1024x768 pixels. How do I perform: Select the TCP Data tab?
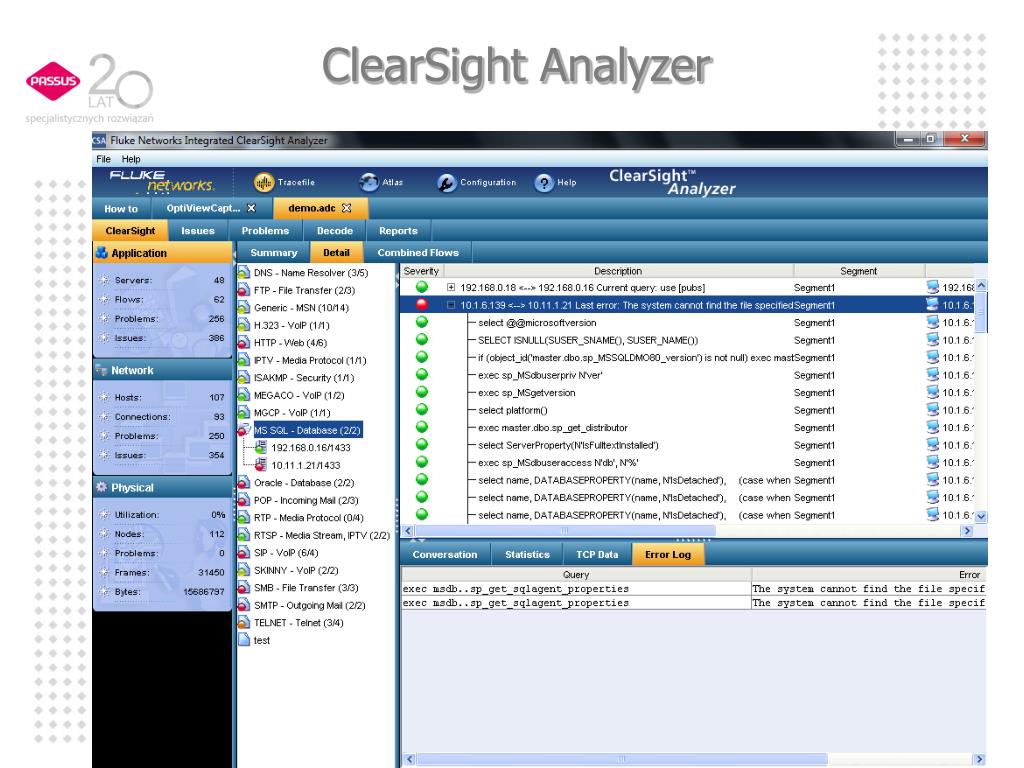(x=597, y=554)
